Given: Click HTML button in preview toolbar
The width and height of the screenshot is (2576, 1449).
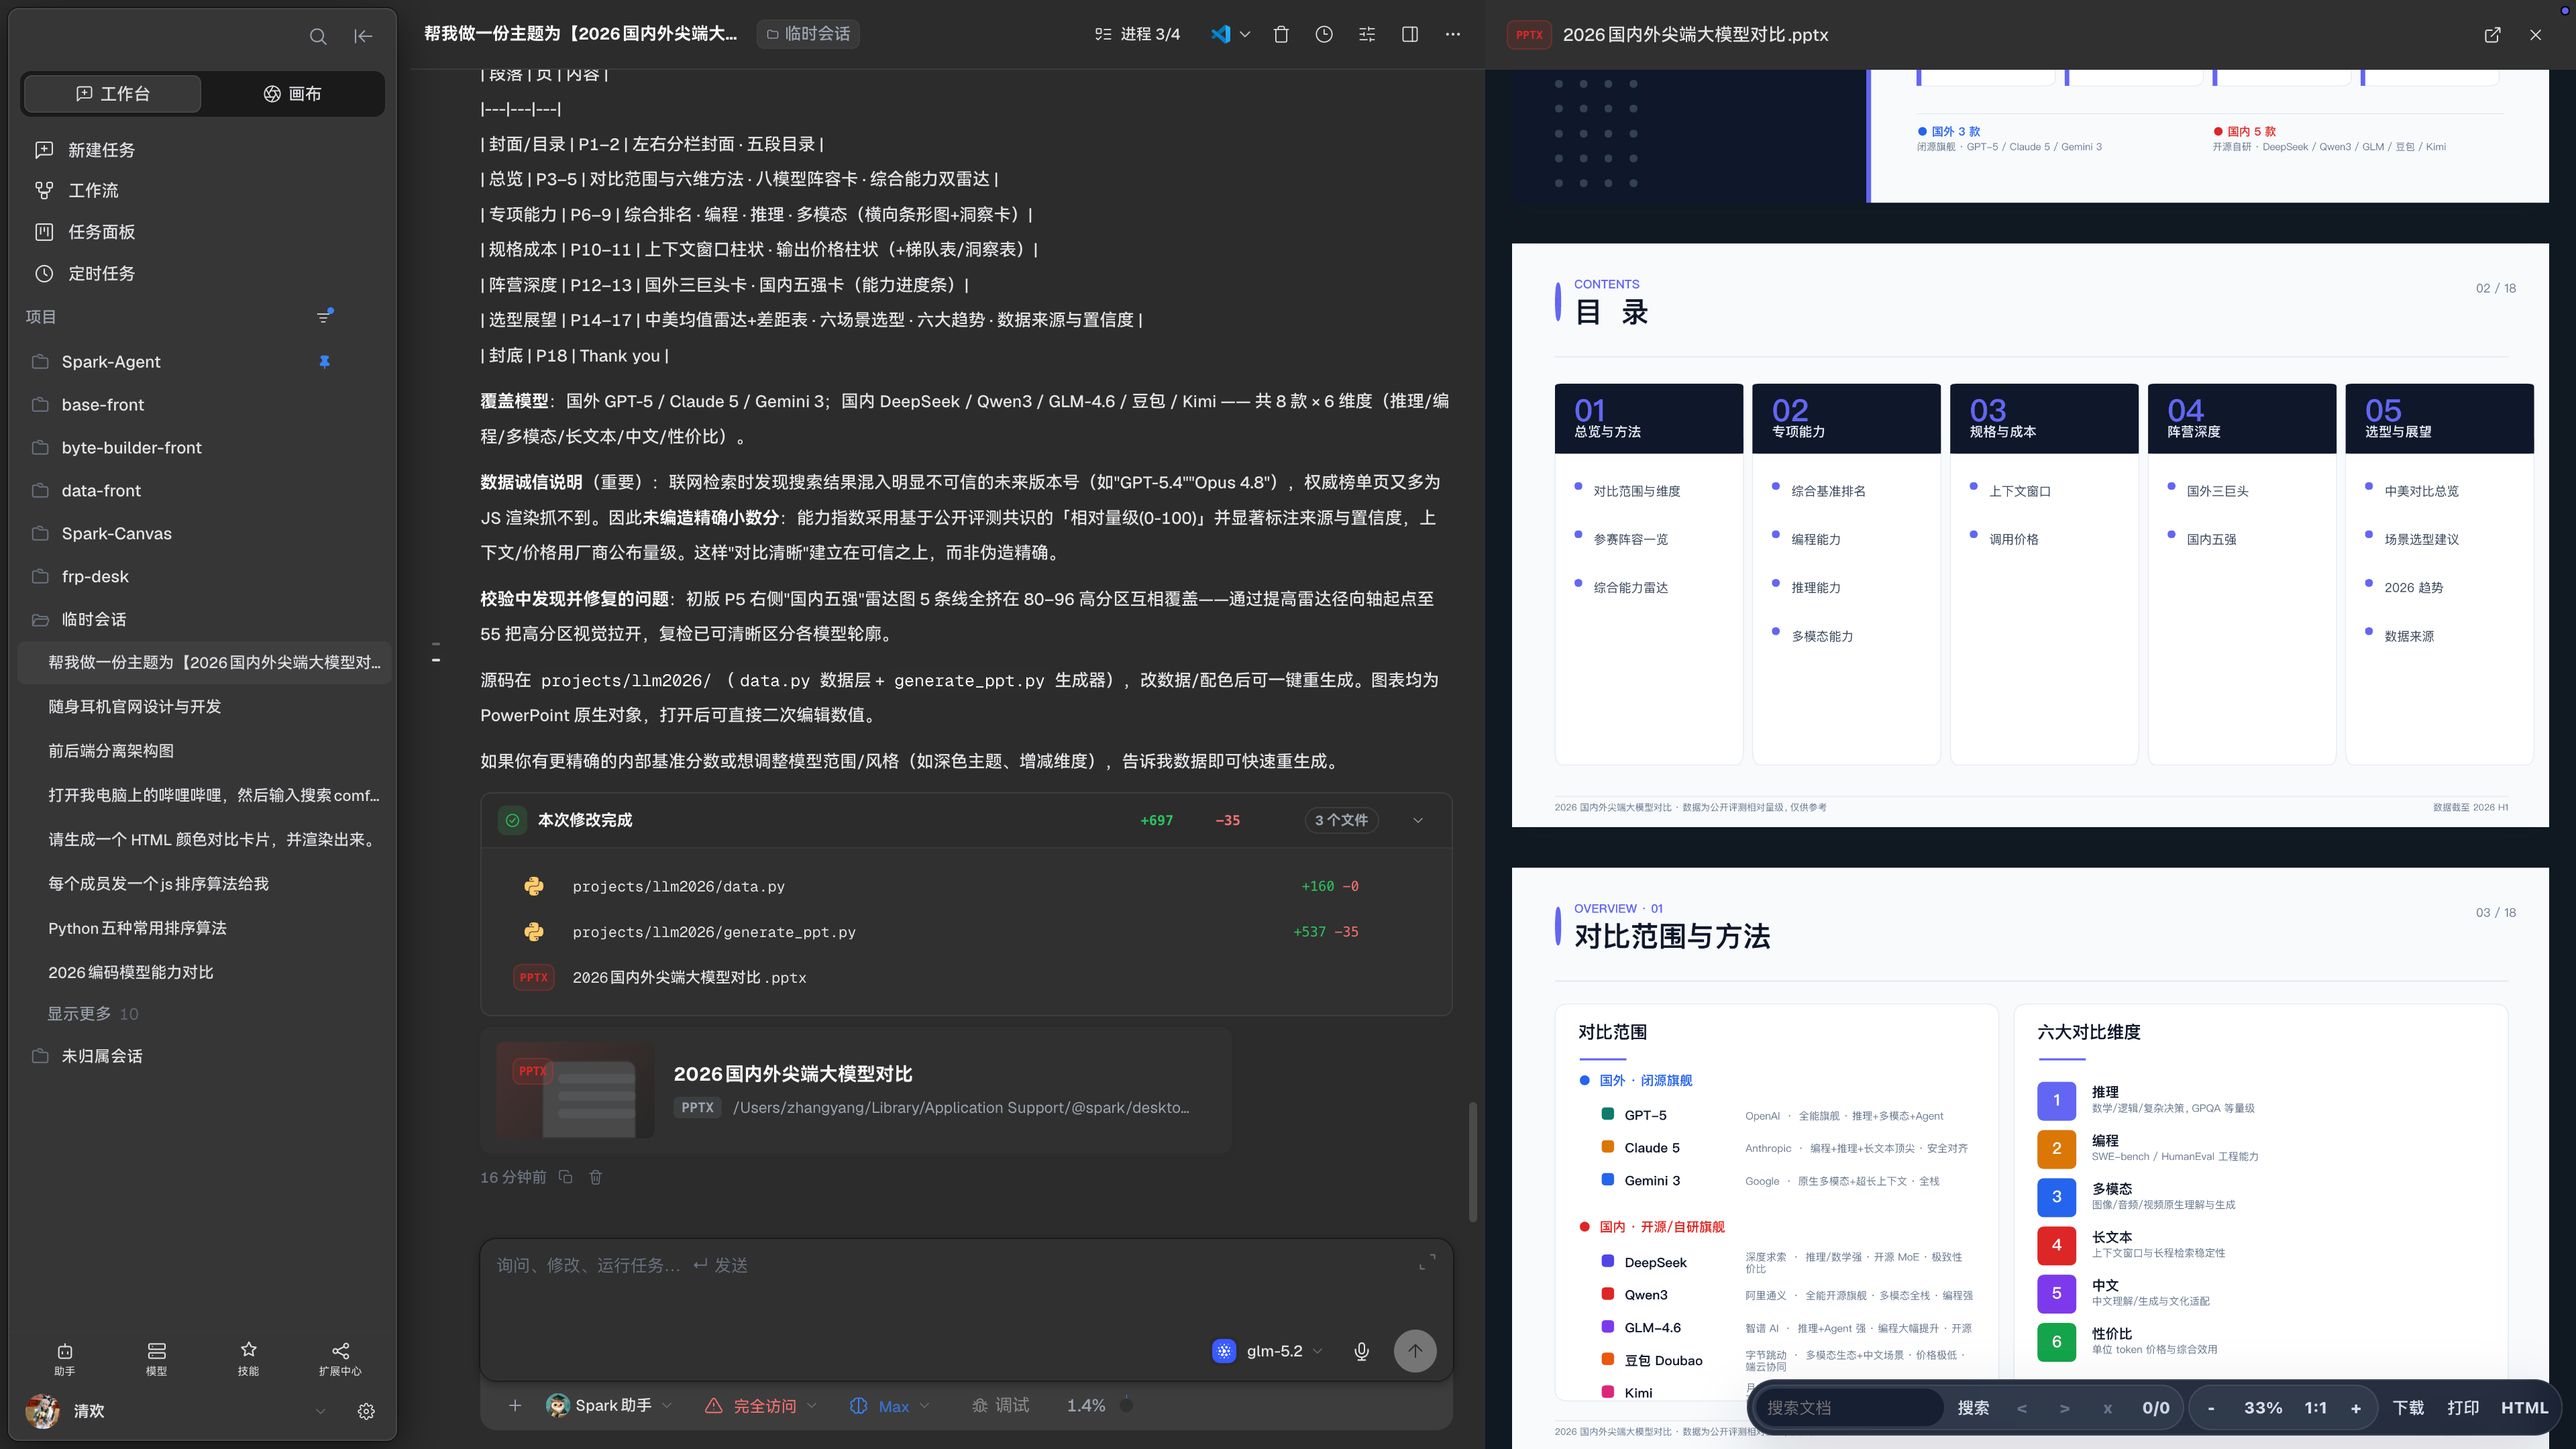Looking at the screenshot, I should click(2524, 1407).
